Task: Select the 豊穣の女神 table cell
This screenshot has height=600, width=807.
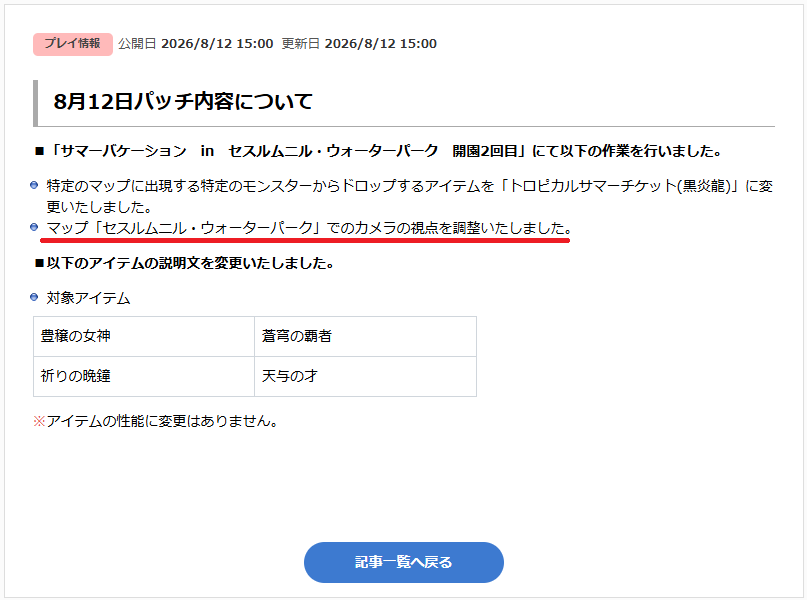Action: tap(144, 336)
